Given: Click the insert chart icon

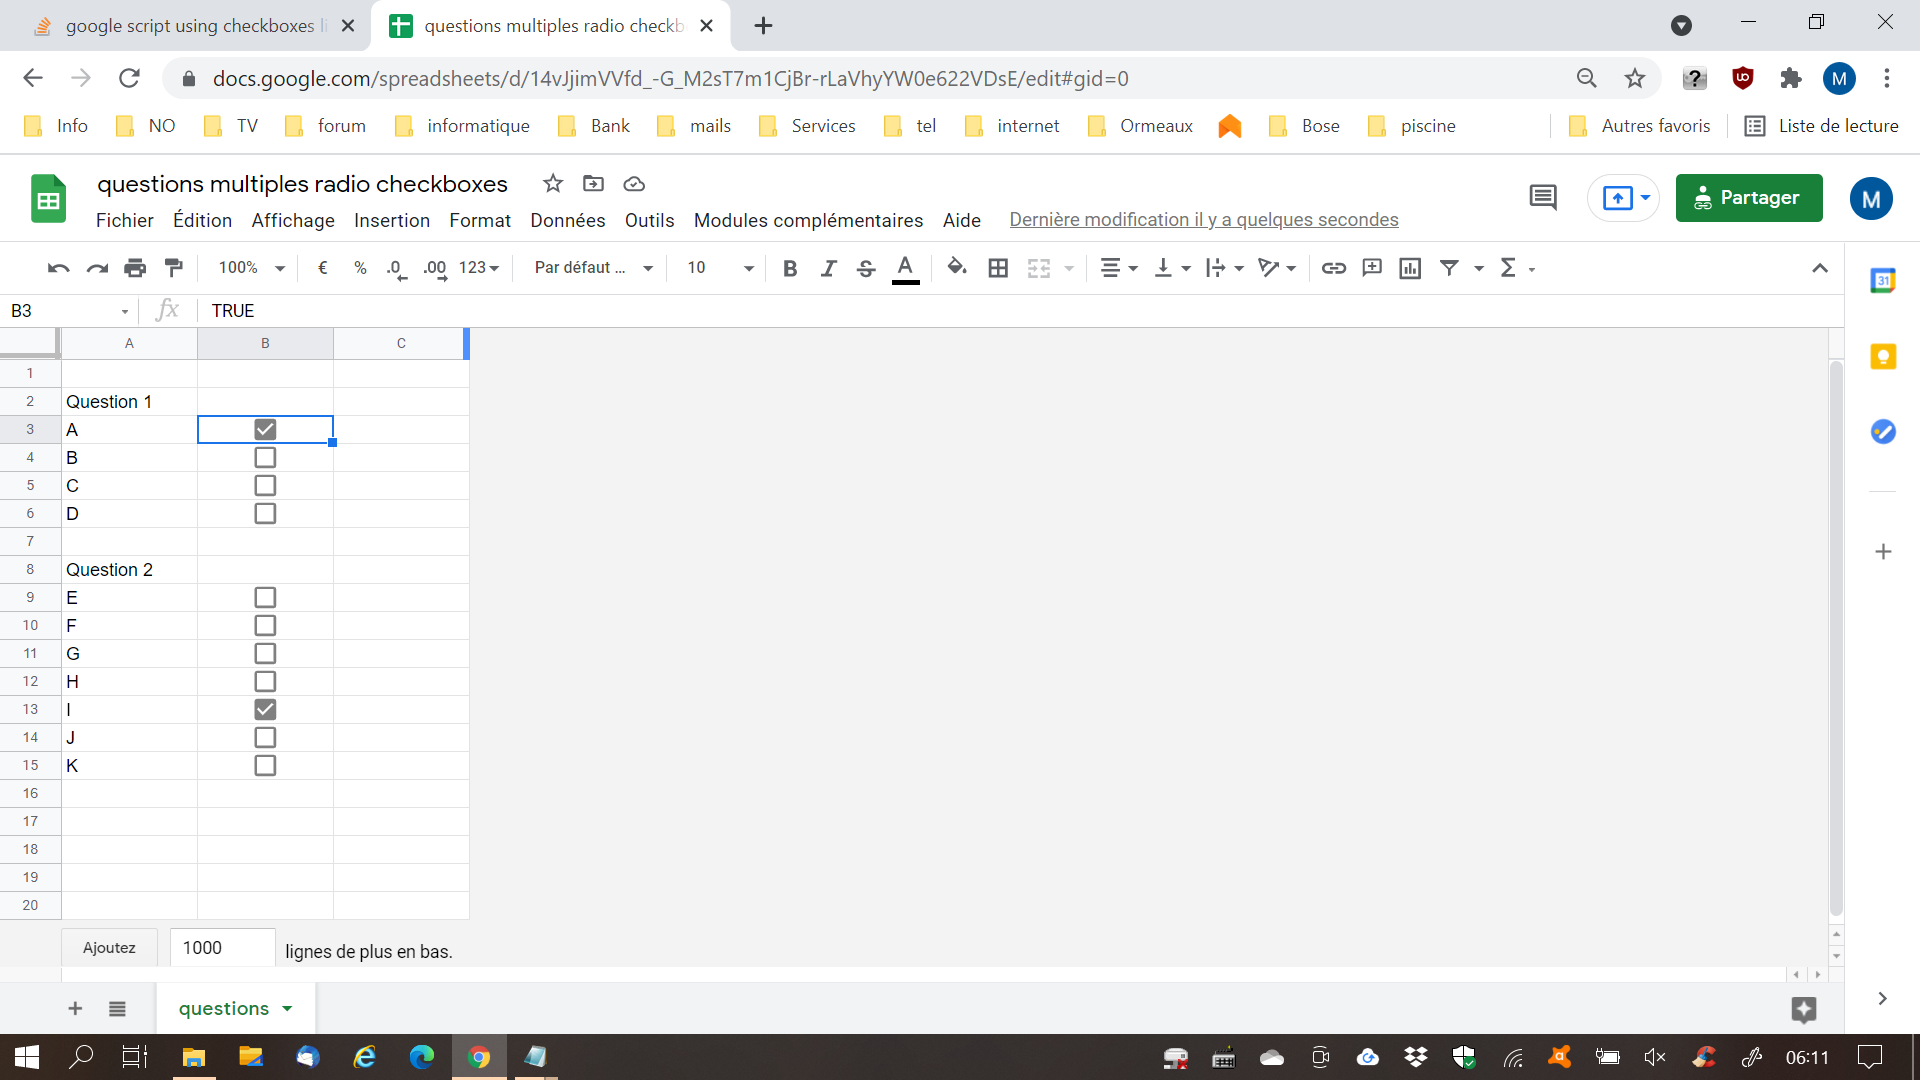Looking at the screenshot, I should 1410,267.
